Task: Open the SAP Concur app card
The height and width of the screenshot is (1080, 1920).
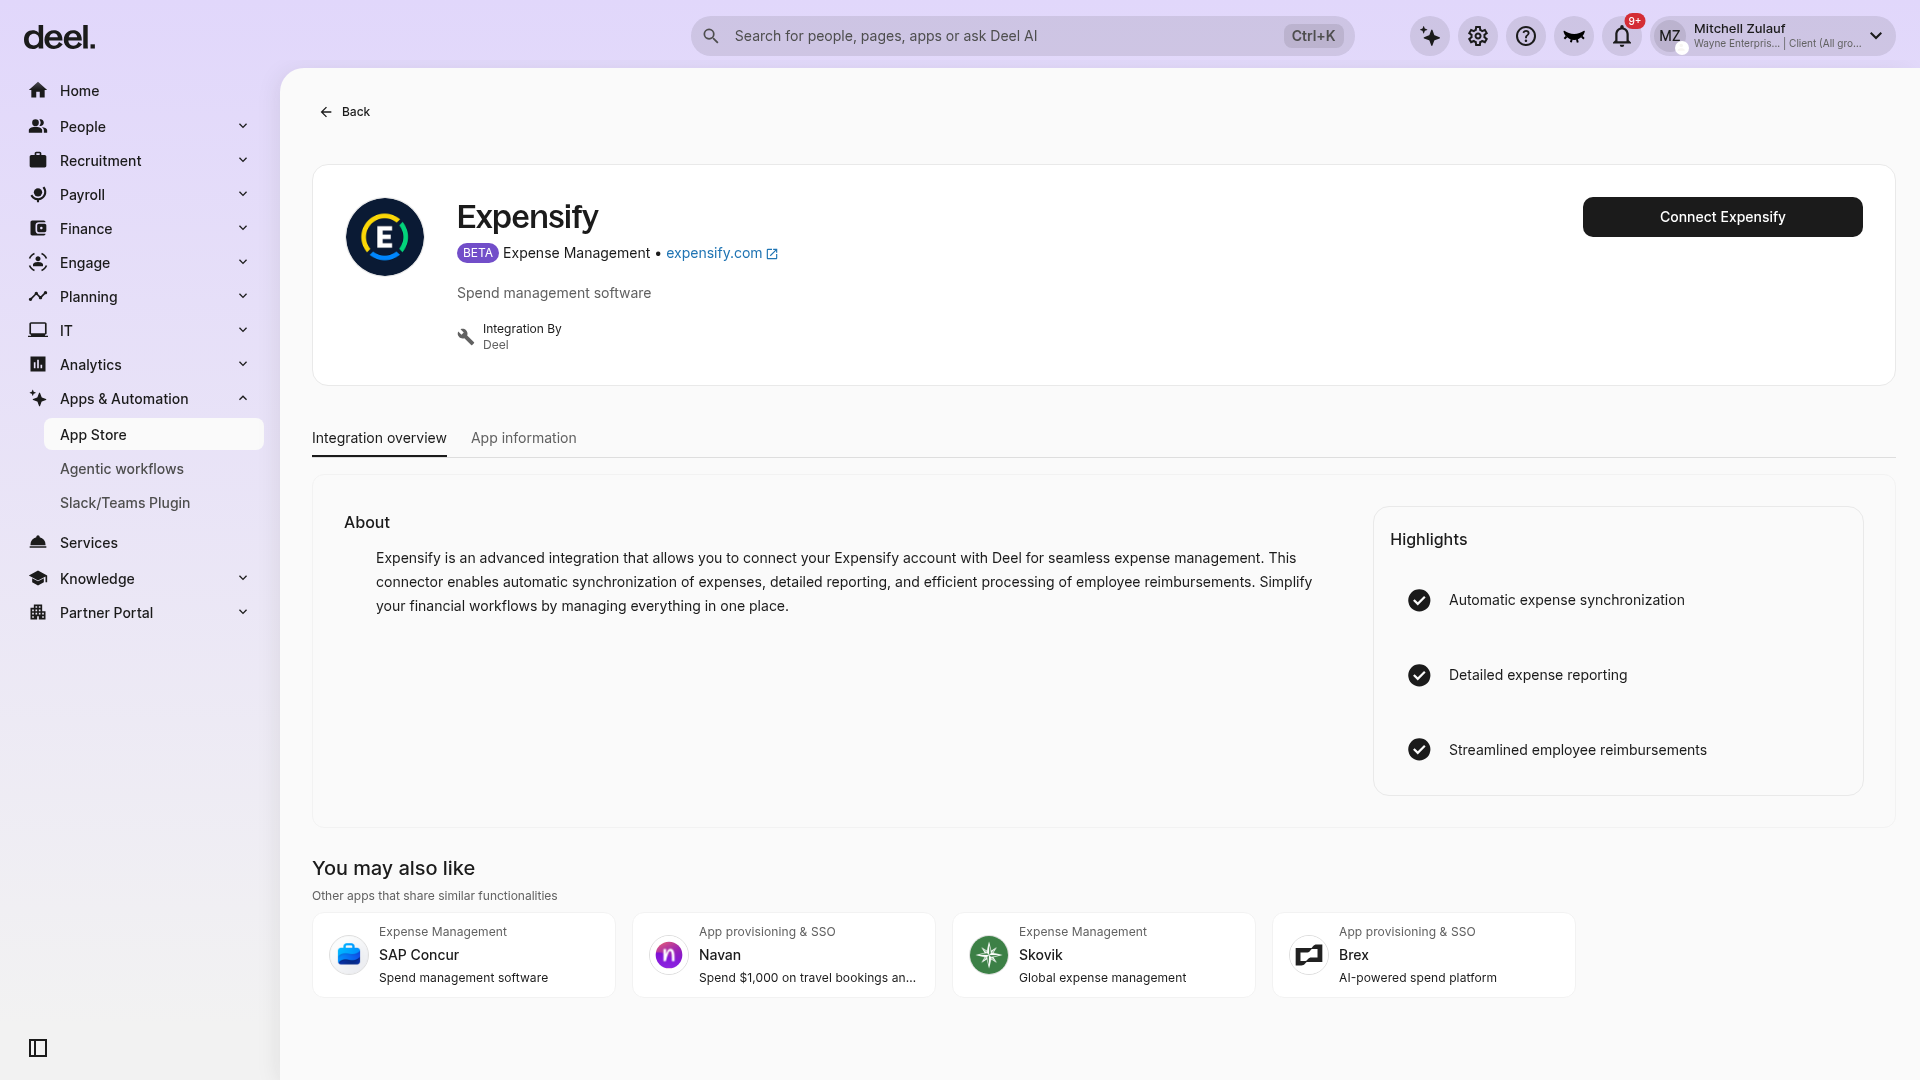Action: [464, 955]
